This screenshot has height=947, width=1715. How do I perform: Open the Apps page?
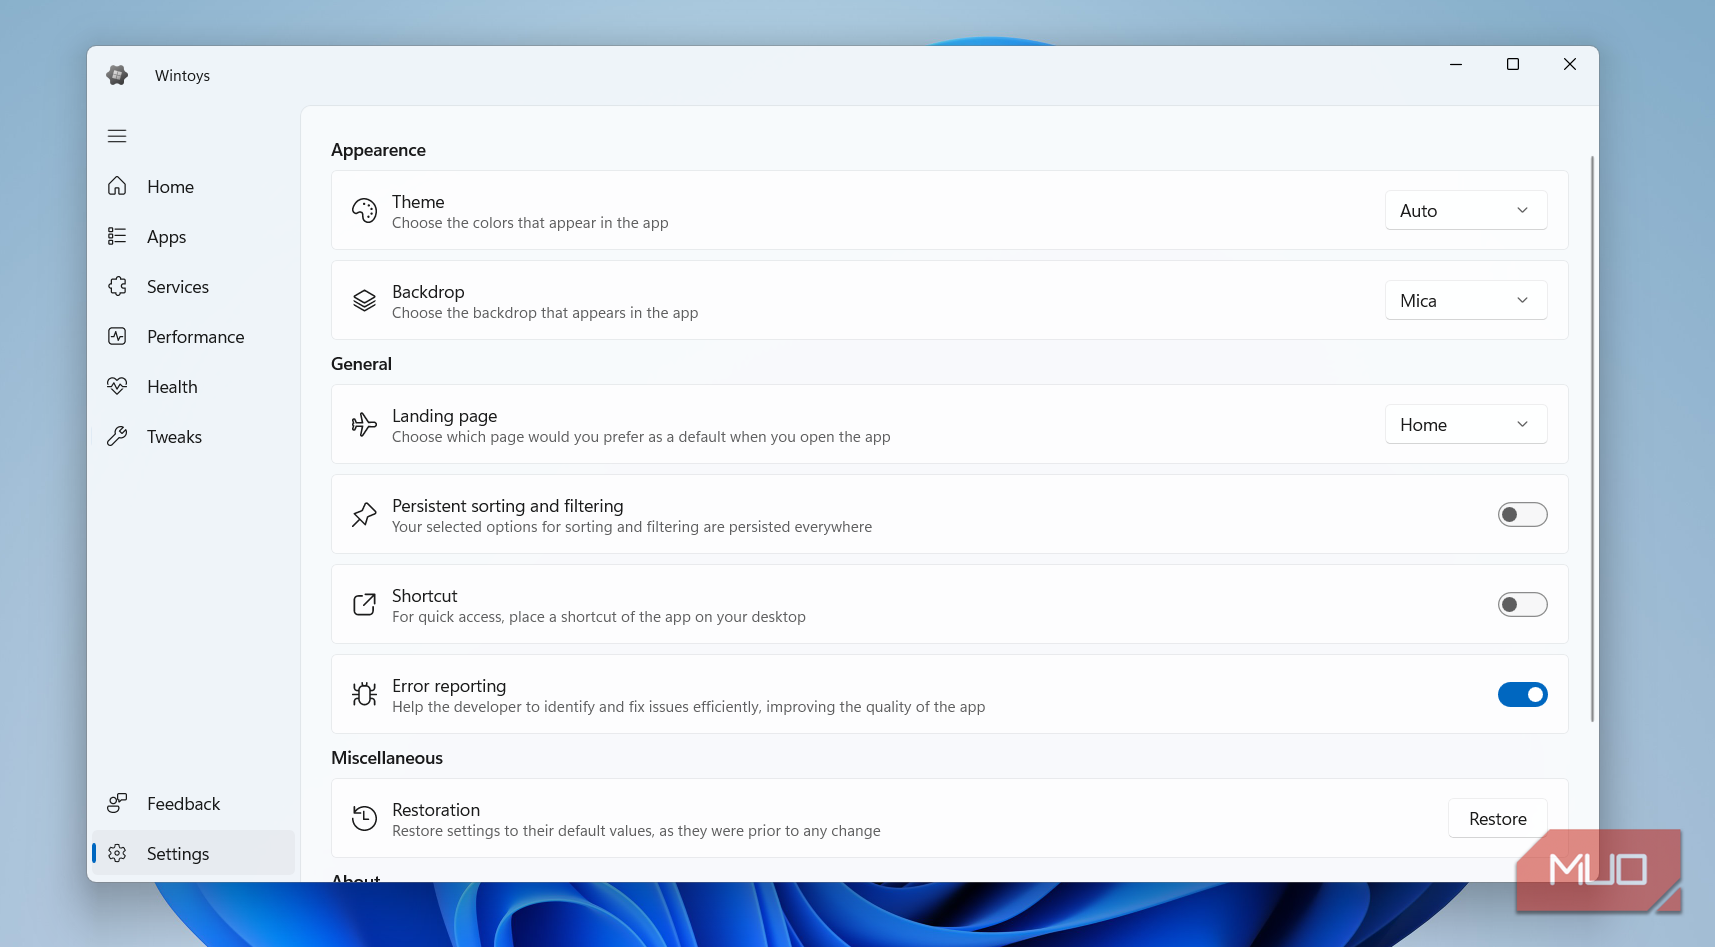click(194, 236)
